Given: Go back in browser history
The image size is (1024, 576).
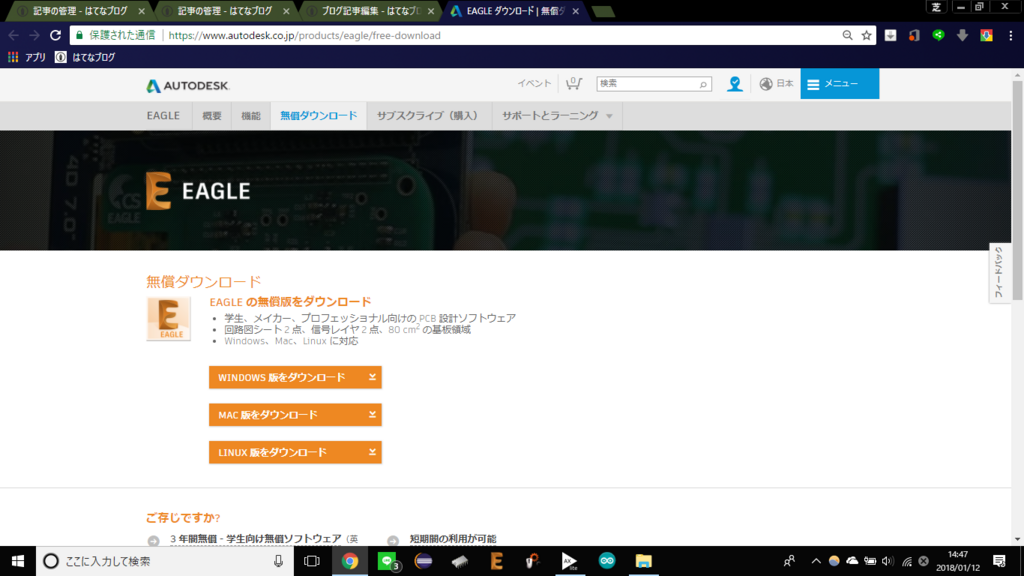Looking at the screenshot, I should click(14, 35).
